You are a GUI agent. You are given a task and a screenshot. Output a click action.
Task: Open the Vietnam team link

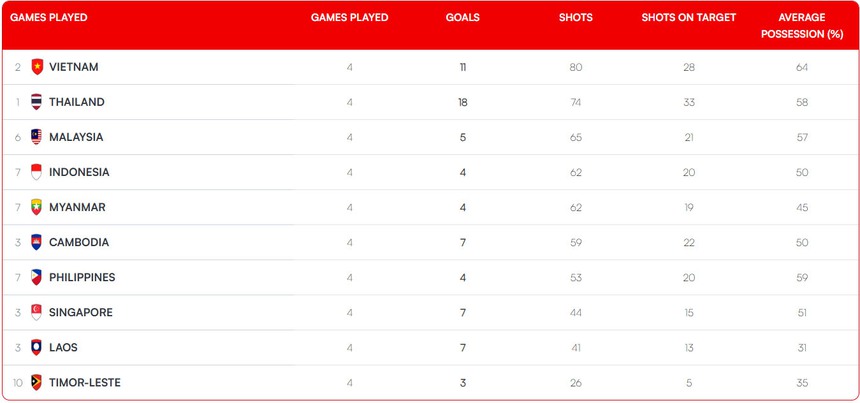coord(74,67)
